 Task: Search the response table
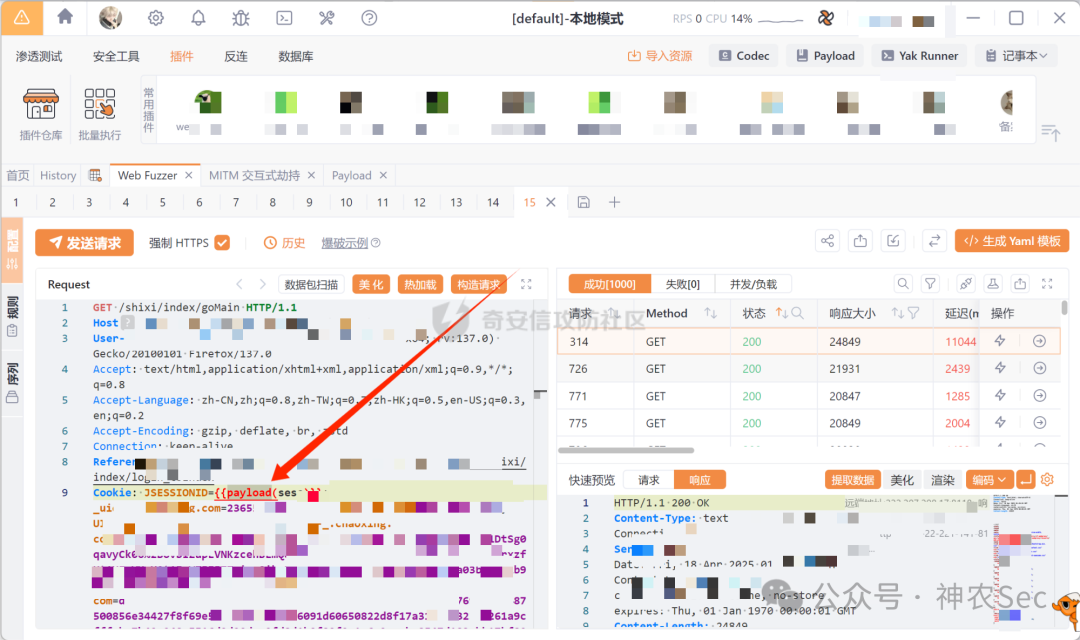(902, 283)
